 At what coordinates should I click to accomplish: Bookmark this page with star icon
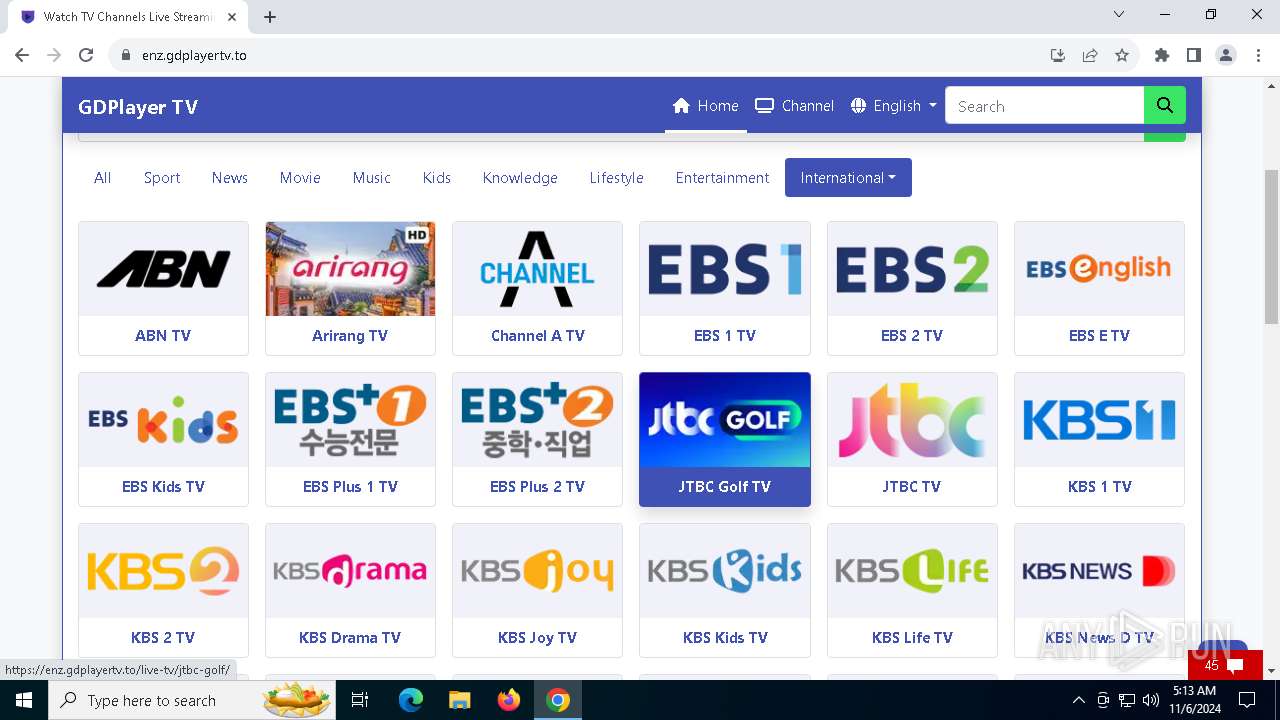coord(1122,55)
